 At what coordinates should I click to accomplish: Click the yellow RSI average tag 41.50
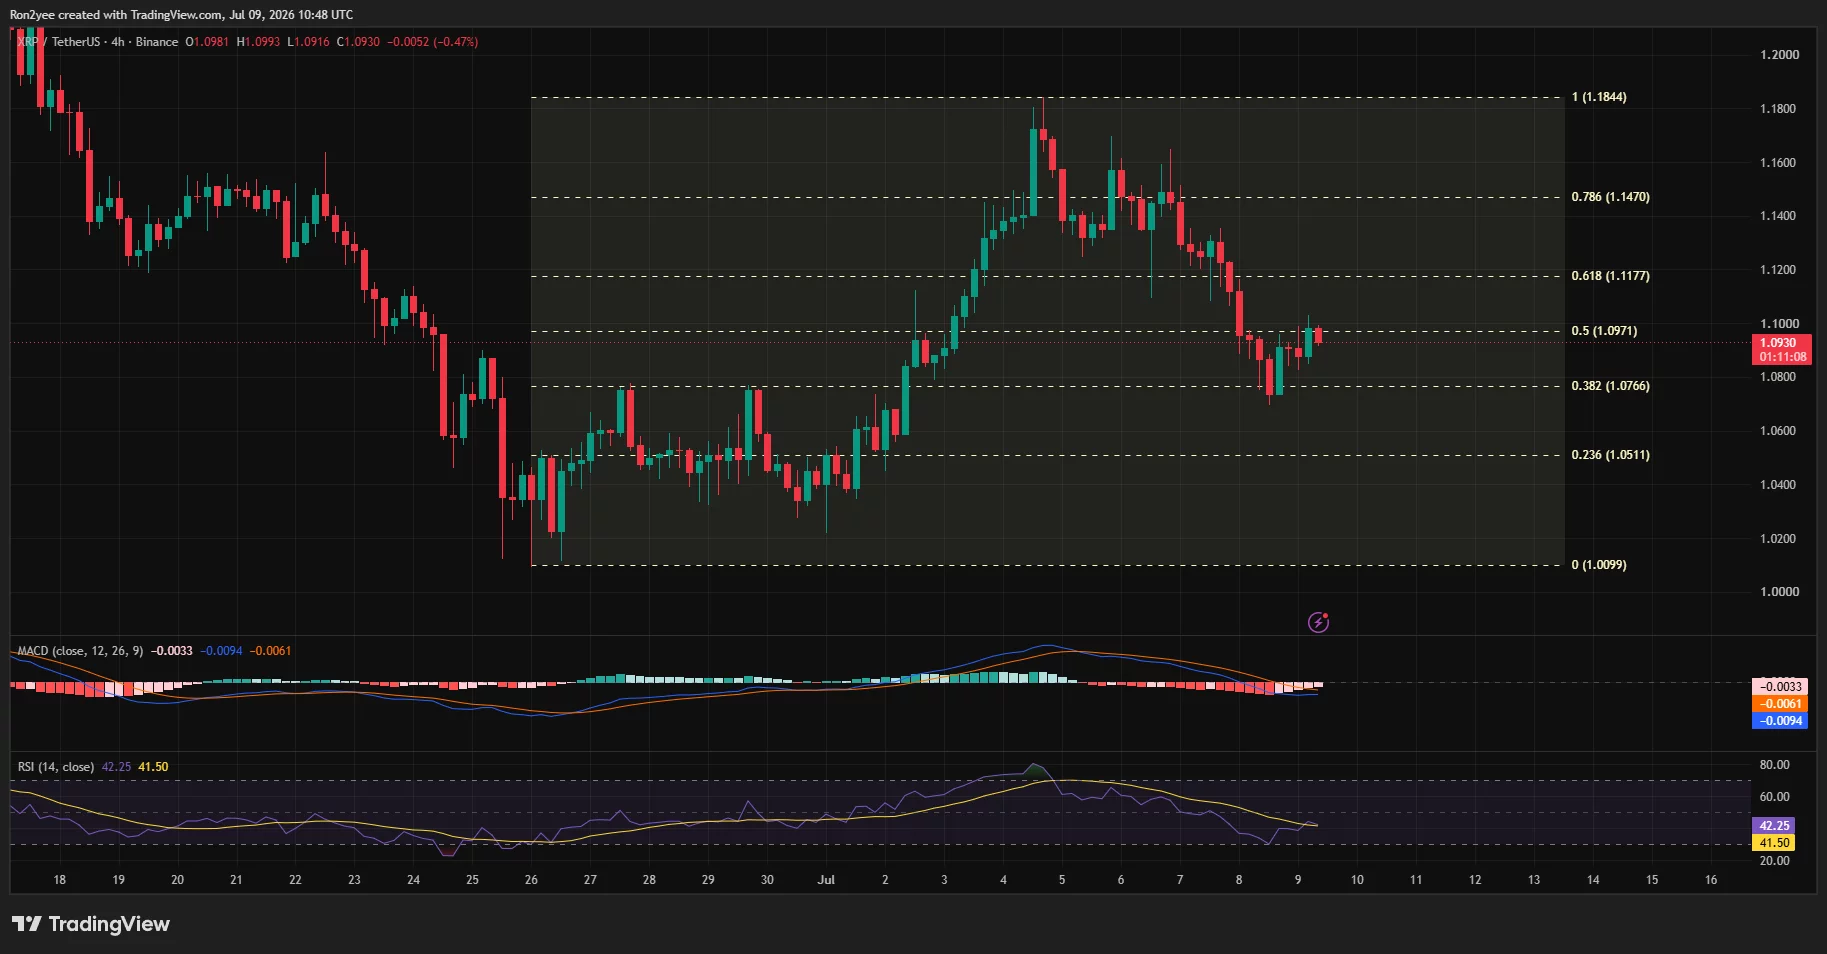(x=1774, y=843)
